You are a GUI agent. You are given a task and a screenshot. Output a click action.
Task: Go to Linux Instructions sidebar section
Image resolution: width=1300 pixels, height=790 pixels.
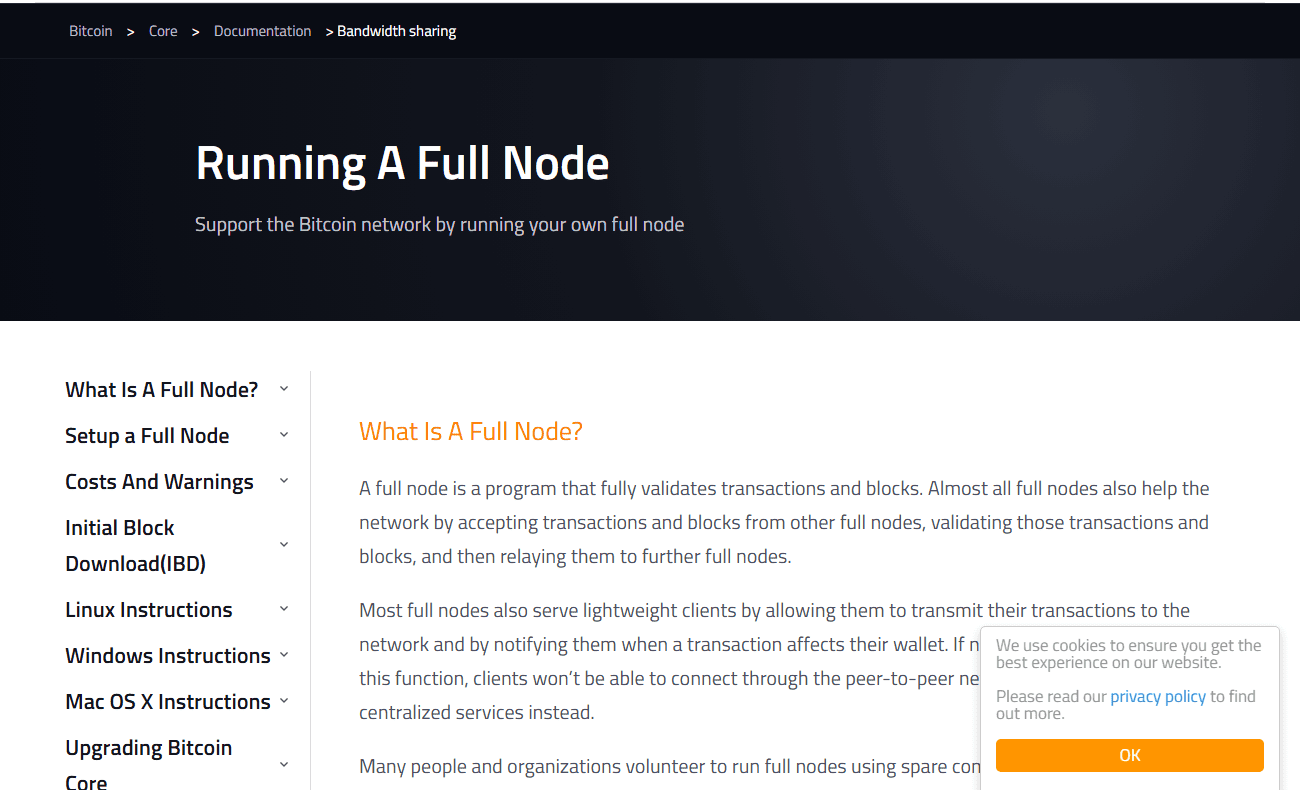point(149,610)
